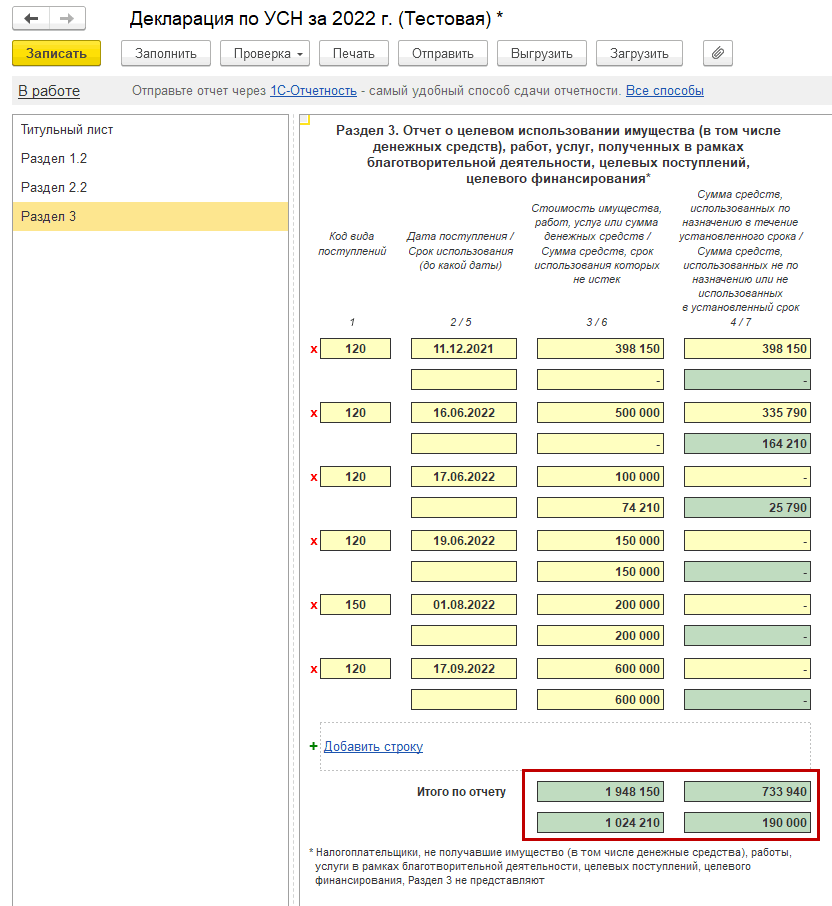Click the forward navigation arrow

[x=66, y=18]
